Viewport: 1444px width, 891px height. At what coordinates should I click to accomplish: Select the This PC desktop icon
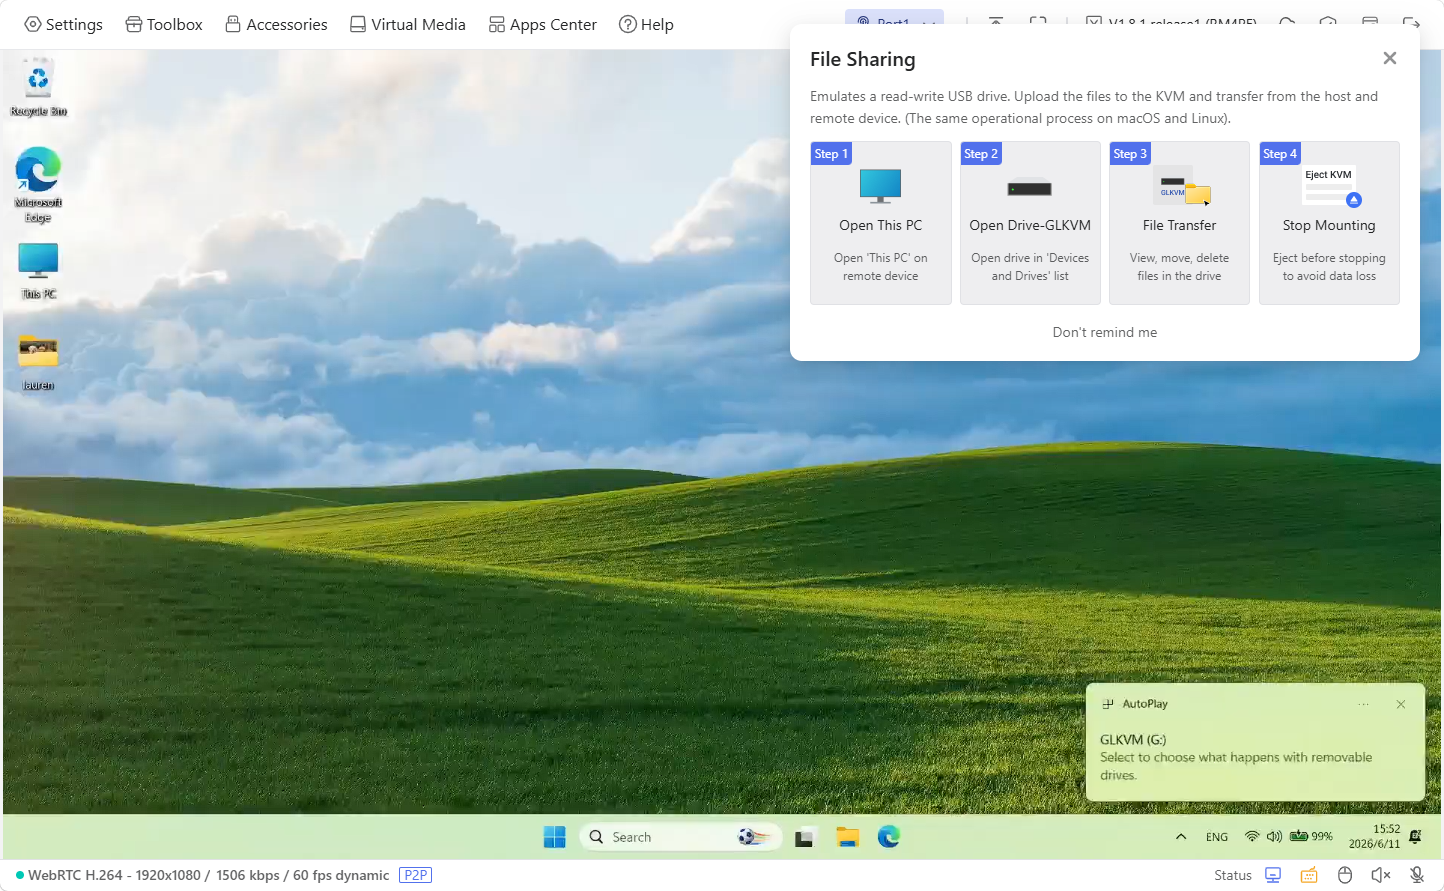tap(38, 271)
